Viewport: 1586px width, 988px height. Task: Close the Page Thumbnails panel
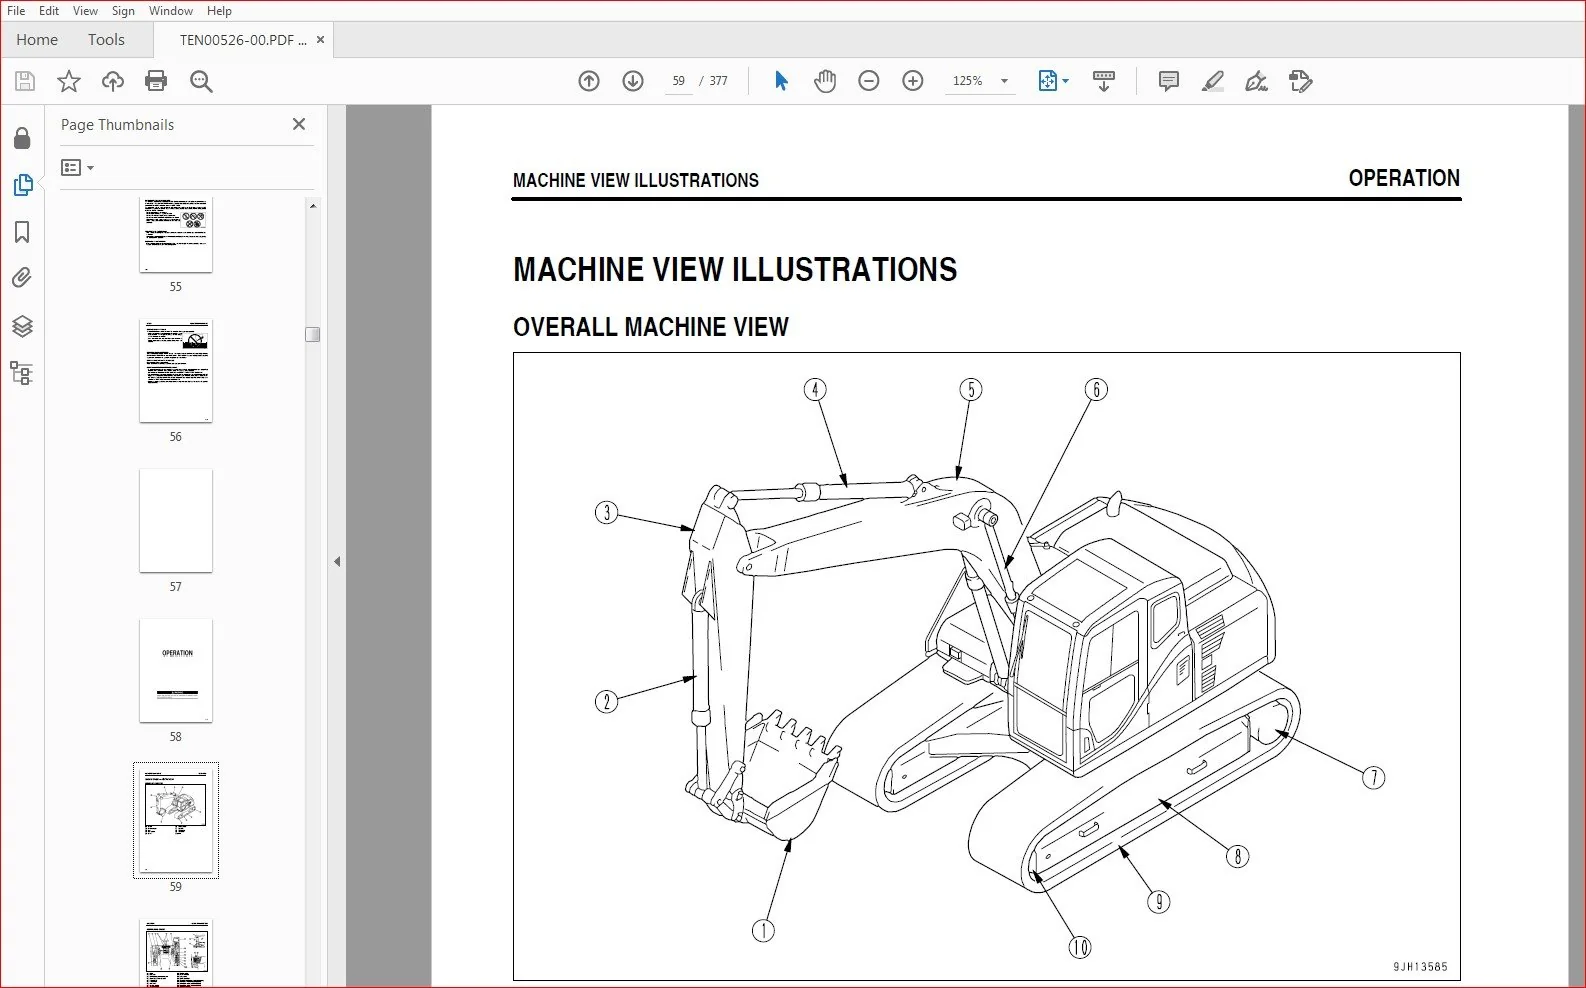pos(299,124)
